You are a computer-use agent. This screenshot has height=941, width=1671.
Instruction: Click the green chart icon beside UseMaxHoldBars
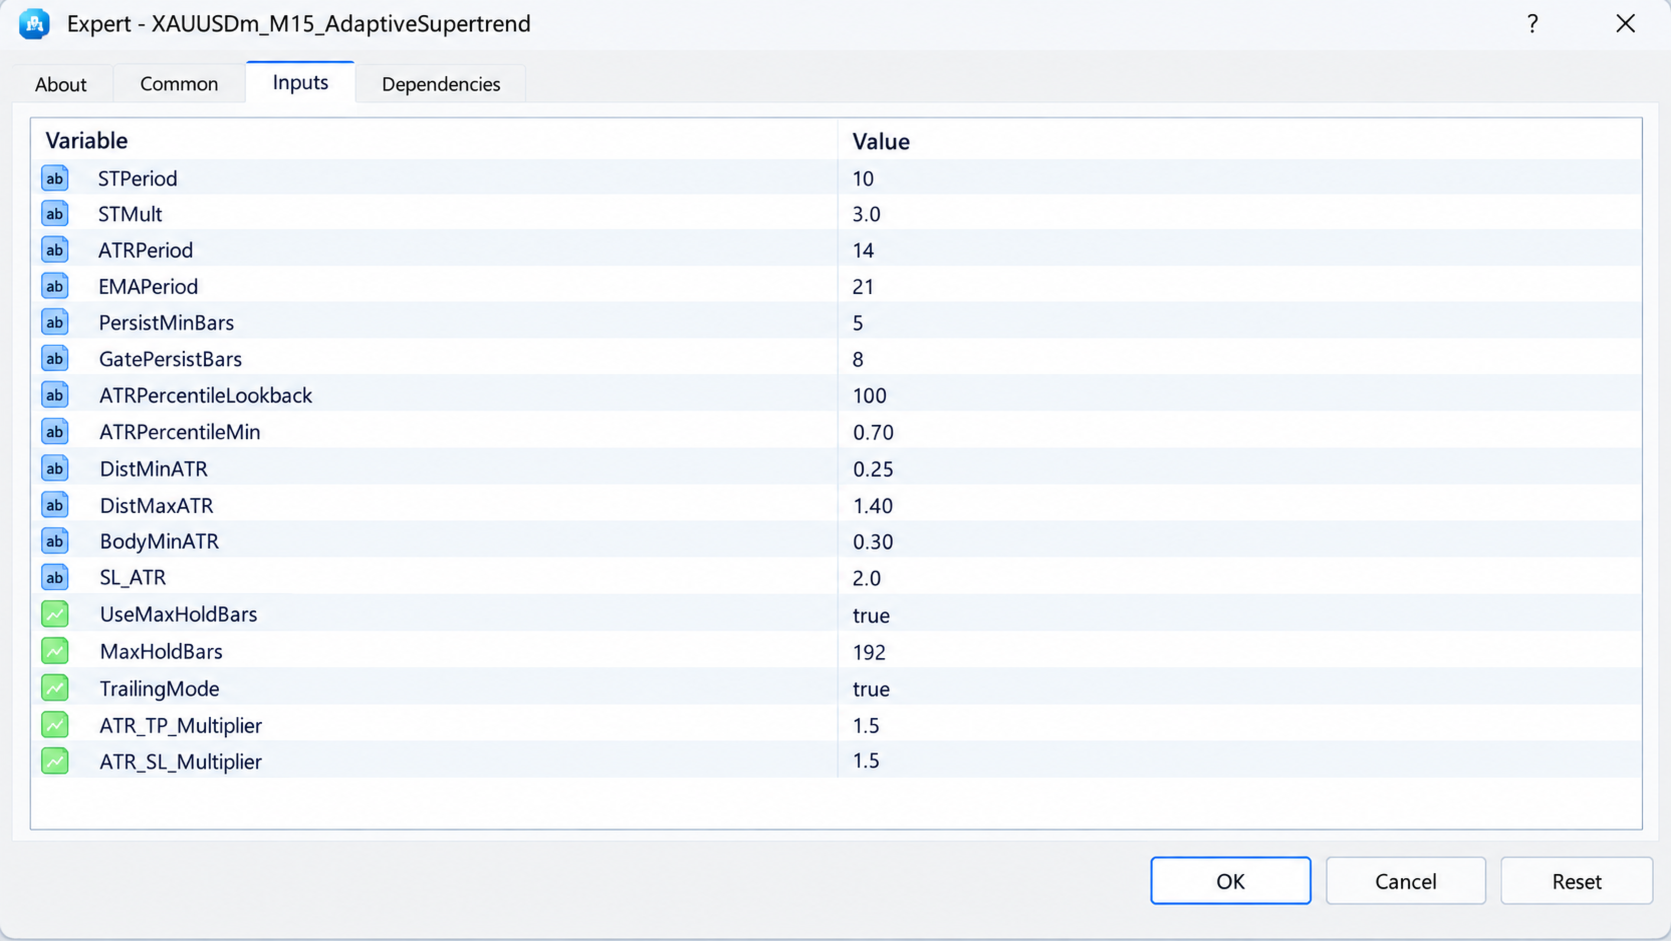coord(55,614)
